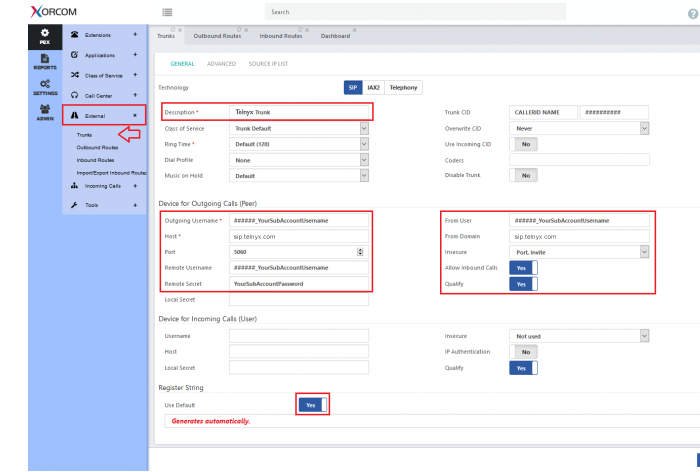The width and height of the screenshot is (700, 472).
Task: Close the Dashboard tab
Action: tap(354, 30)
